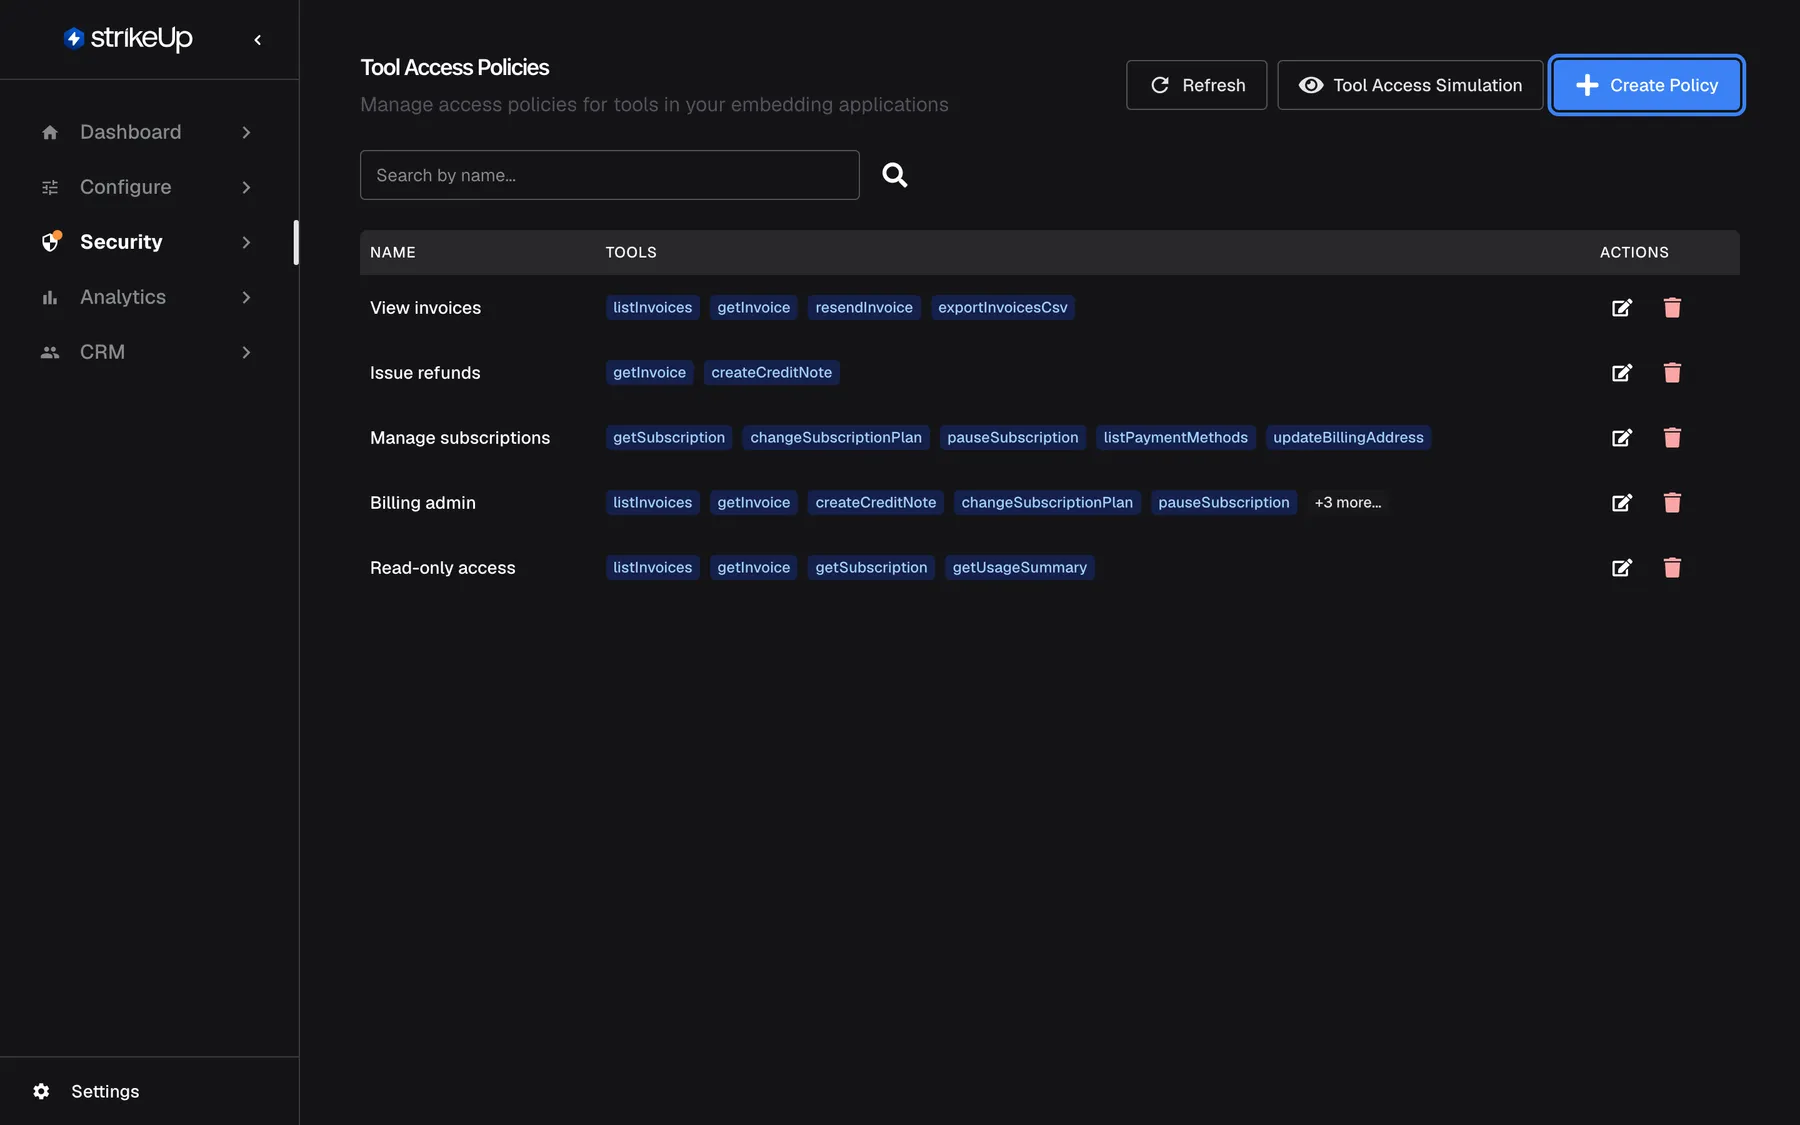Edit the Manage subscriptions policy

pyautogui.click(x=1622, y=438)
